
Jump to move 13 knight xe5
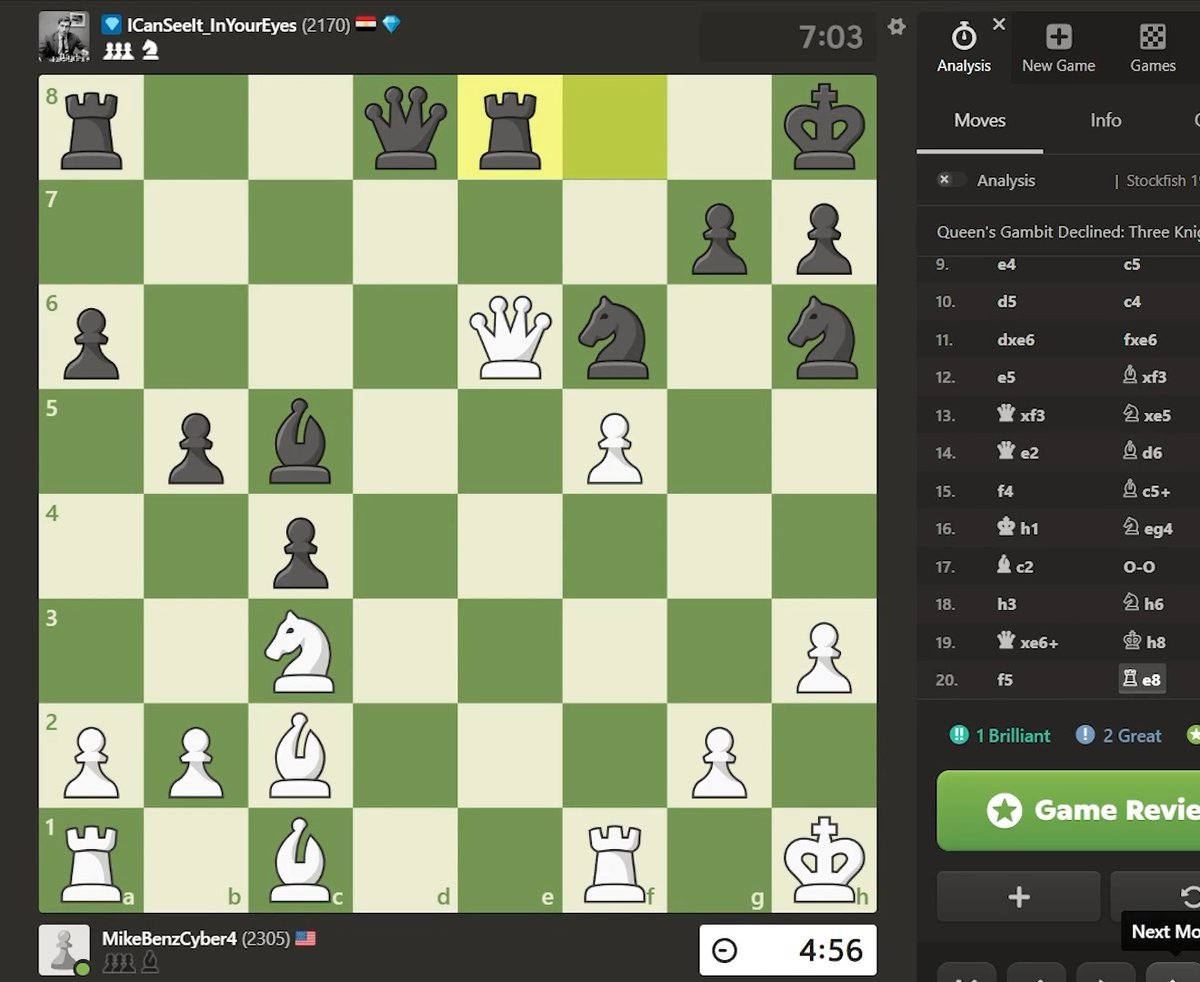pos(1145,416)
